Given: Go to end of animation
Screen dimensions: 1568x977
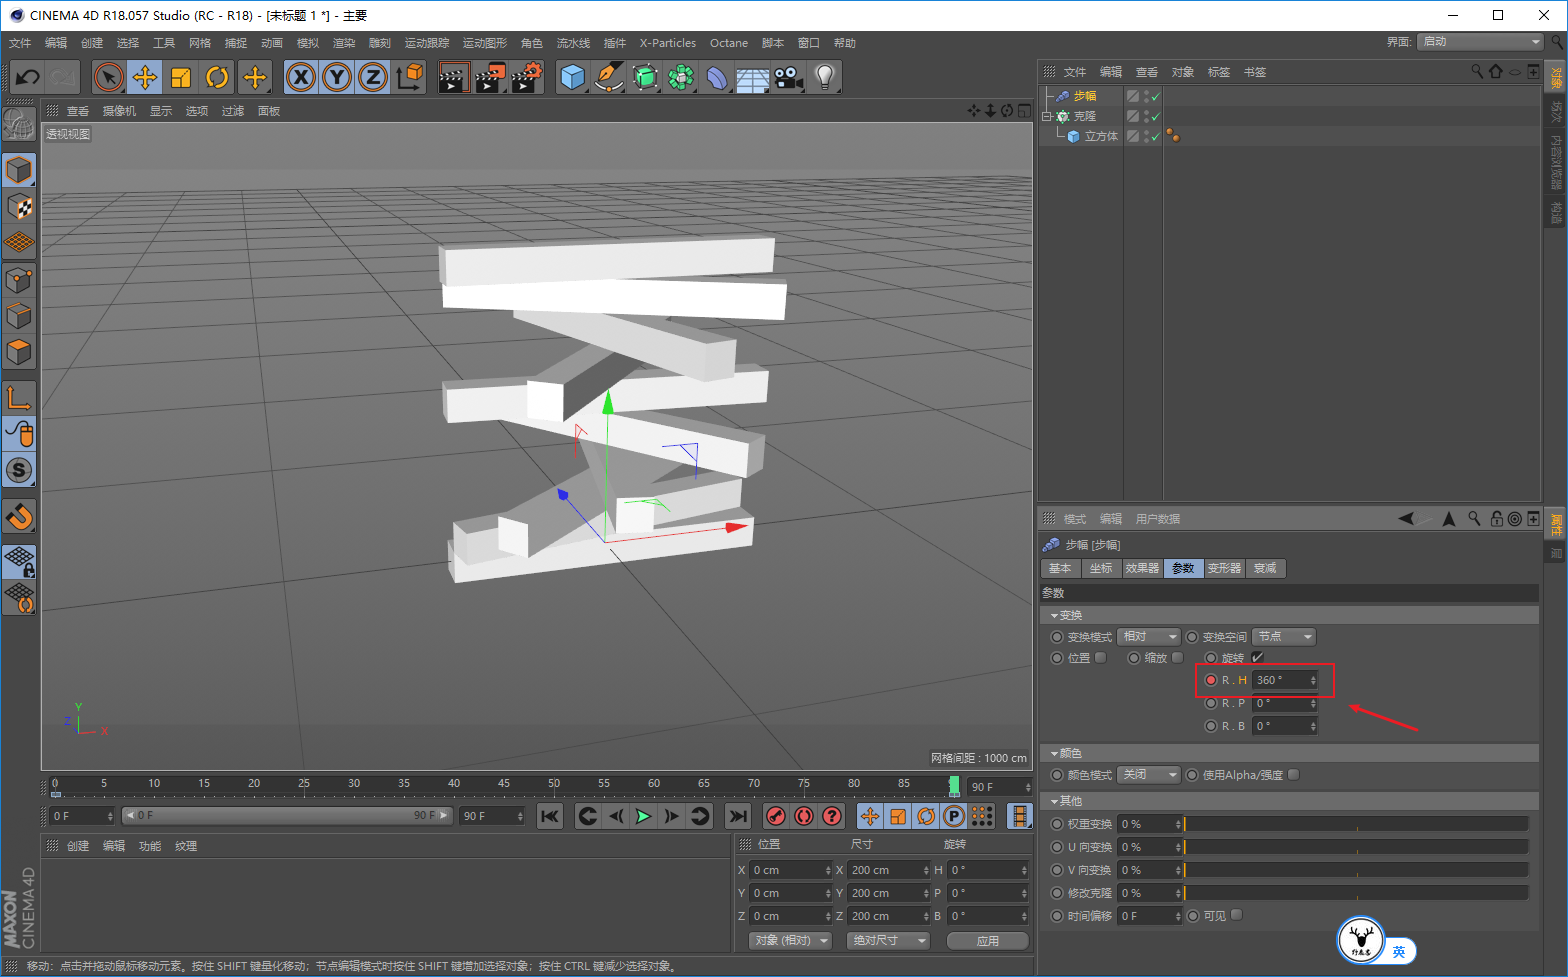Looking at the screenshot, I should coord(738,816).
